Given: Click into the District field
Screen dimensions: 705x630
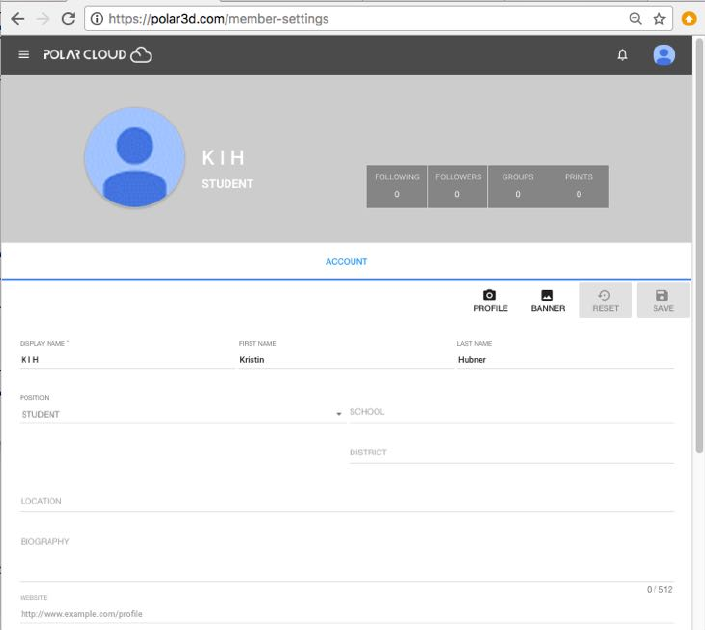Looking at the screenshot, I should point(512,453).
